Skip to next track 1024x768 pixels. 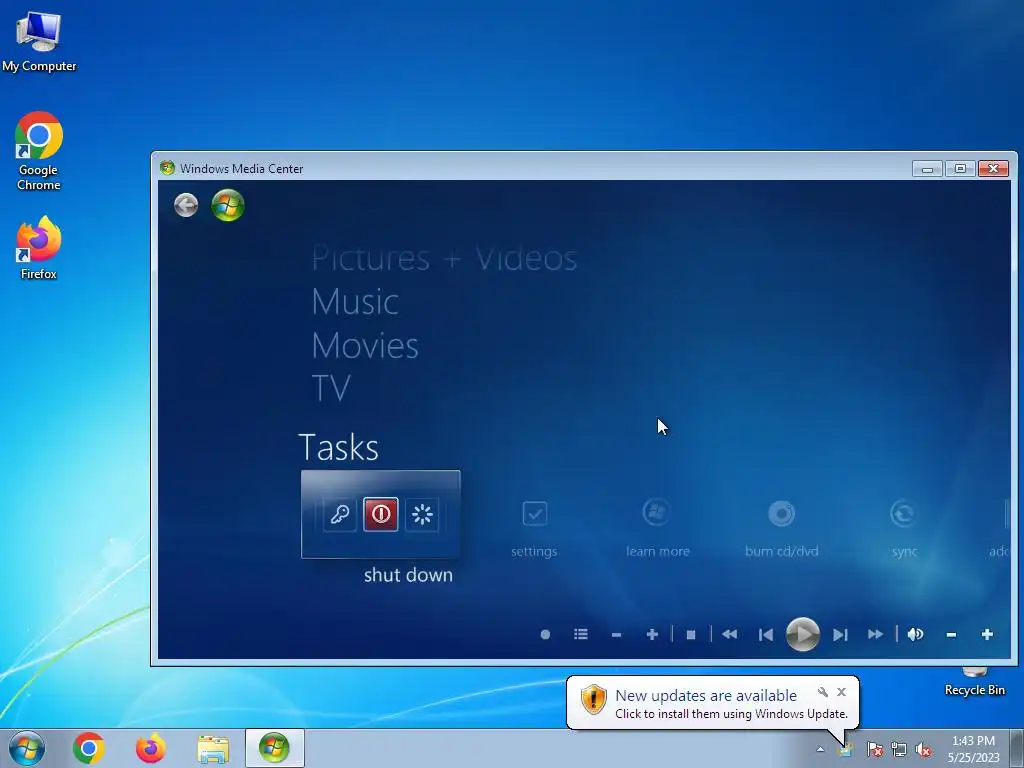840,635
